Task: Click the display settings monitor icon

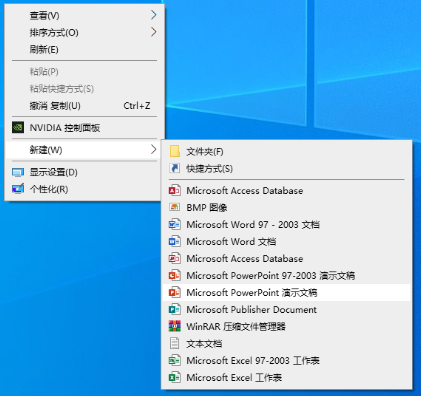Action: click(18, 172)
